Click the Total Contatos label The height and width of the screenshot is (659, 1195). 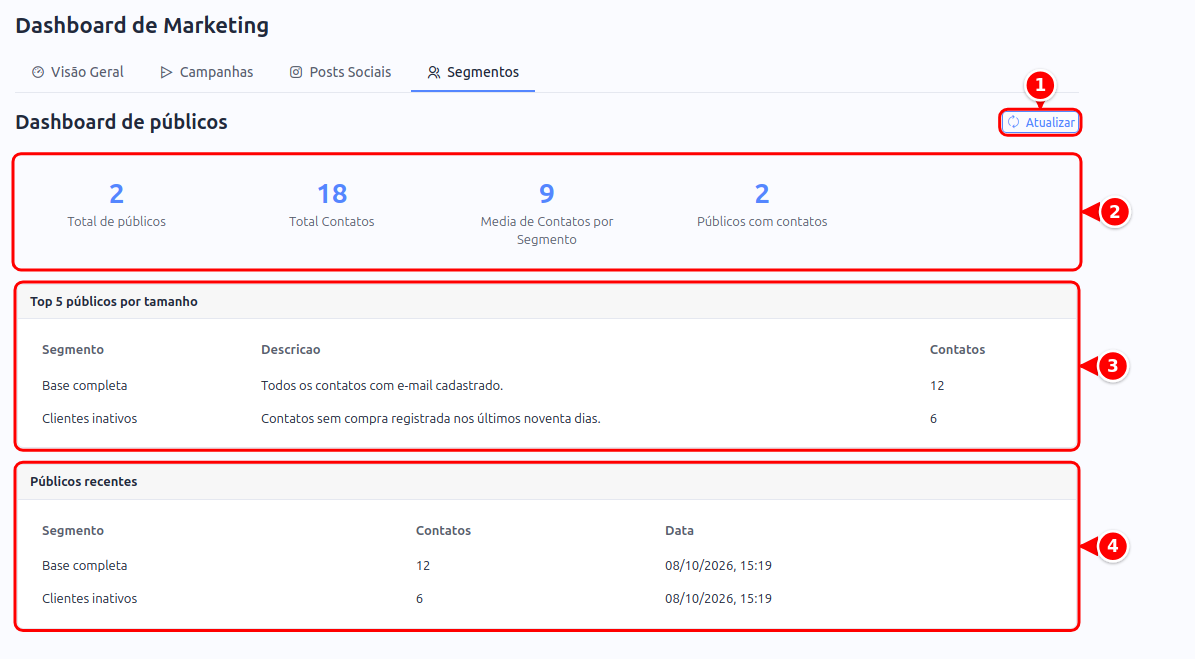click(332, 222)
